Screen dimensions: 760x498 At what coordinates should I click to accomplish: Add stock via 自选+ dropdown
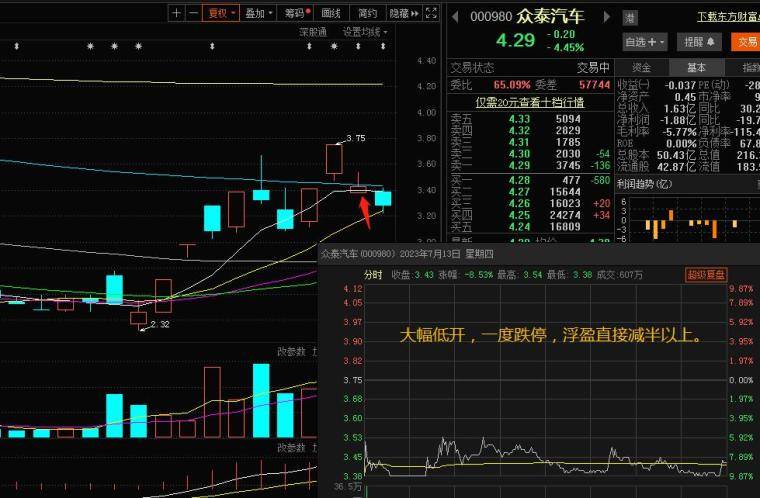pyautogui.click(x=645, y=42)
